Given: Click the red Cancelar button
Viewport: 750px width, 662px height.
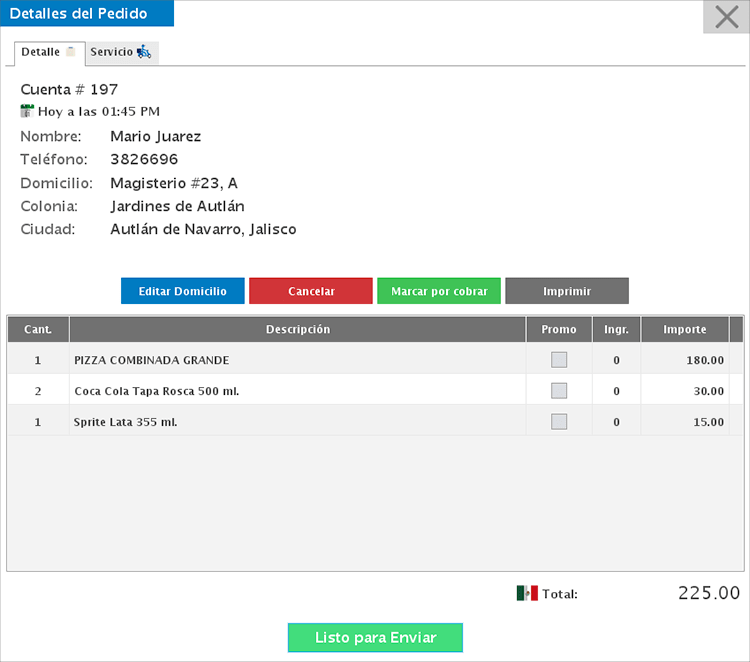Looking at the screenshot, I should [x=311, y=291].
